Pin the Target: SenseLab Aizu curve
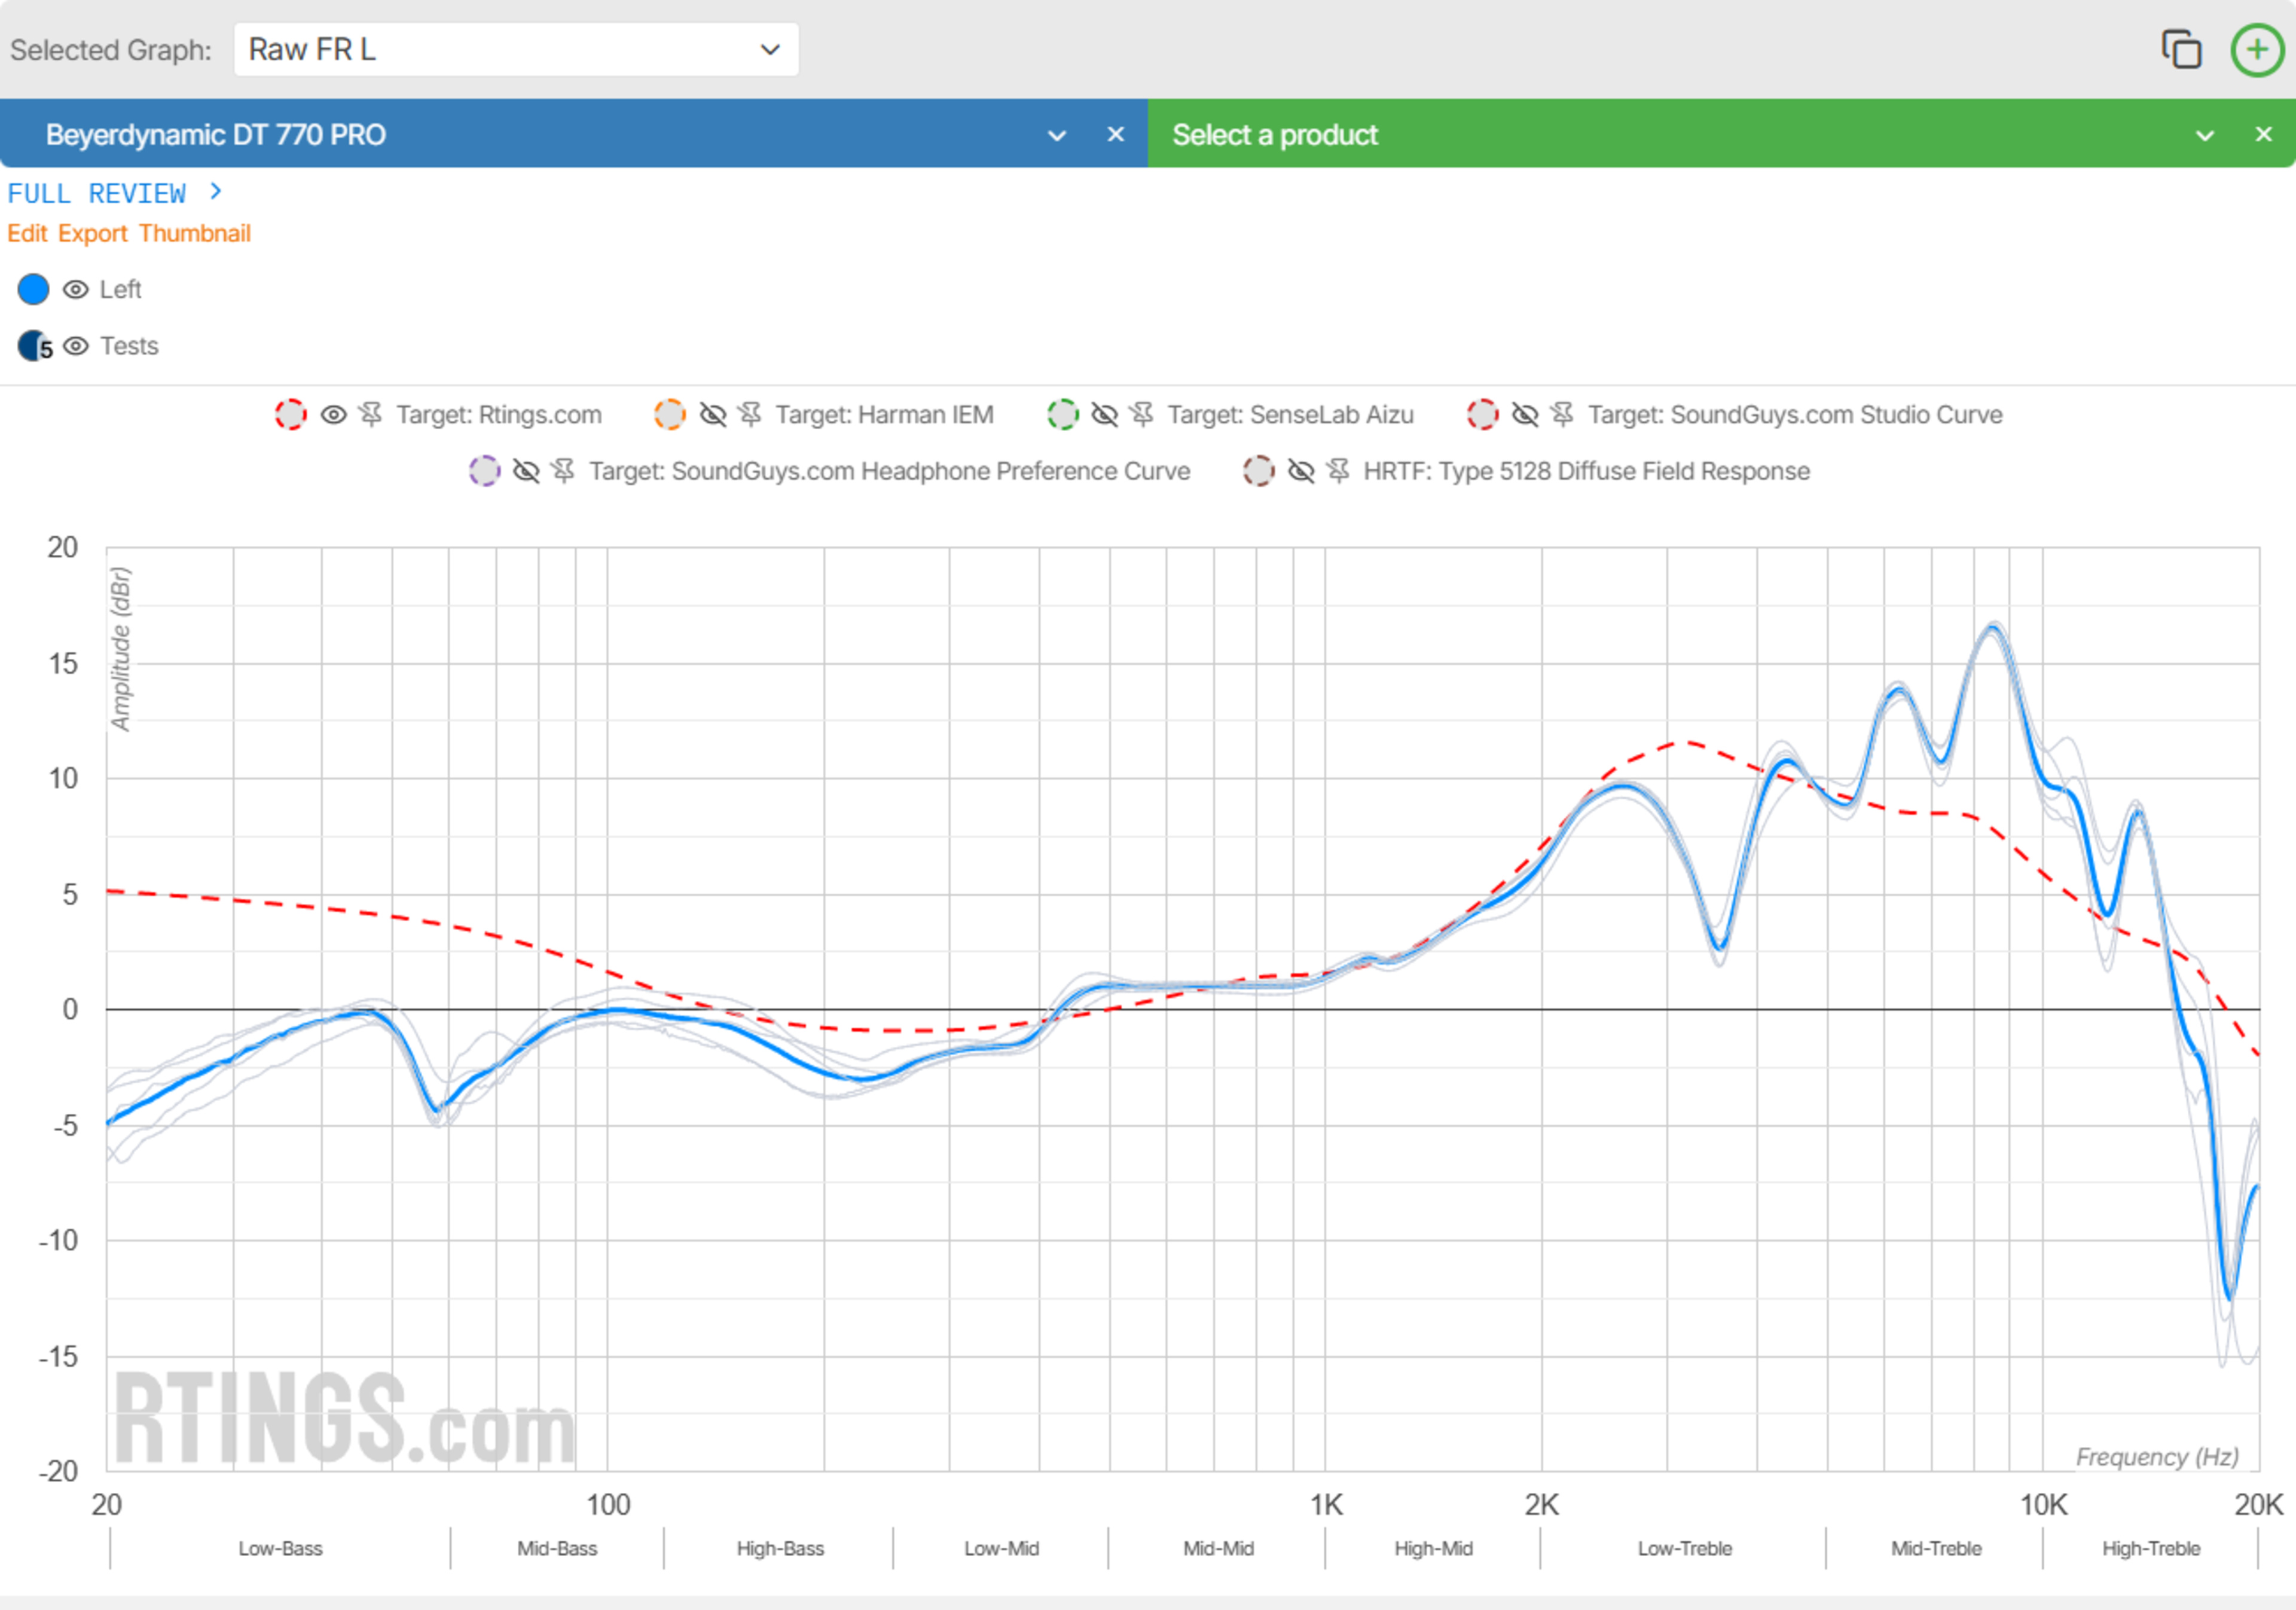The height and width of the screenshot is (1610, 2296). point(1142,414)
